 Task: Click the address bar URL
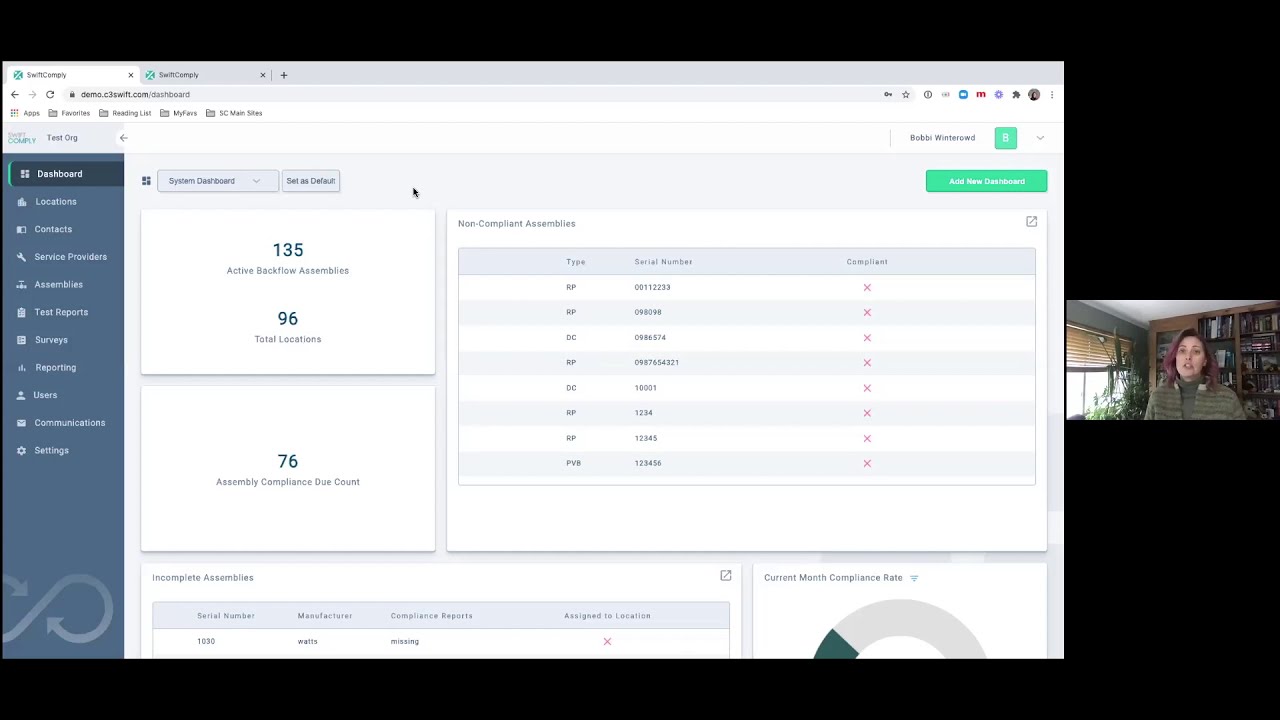click(135, 95)
